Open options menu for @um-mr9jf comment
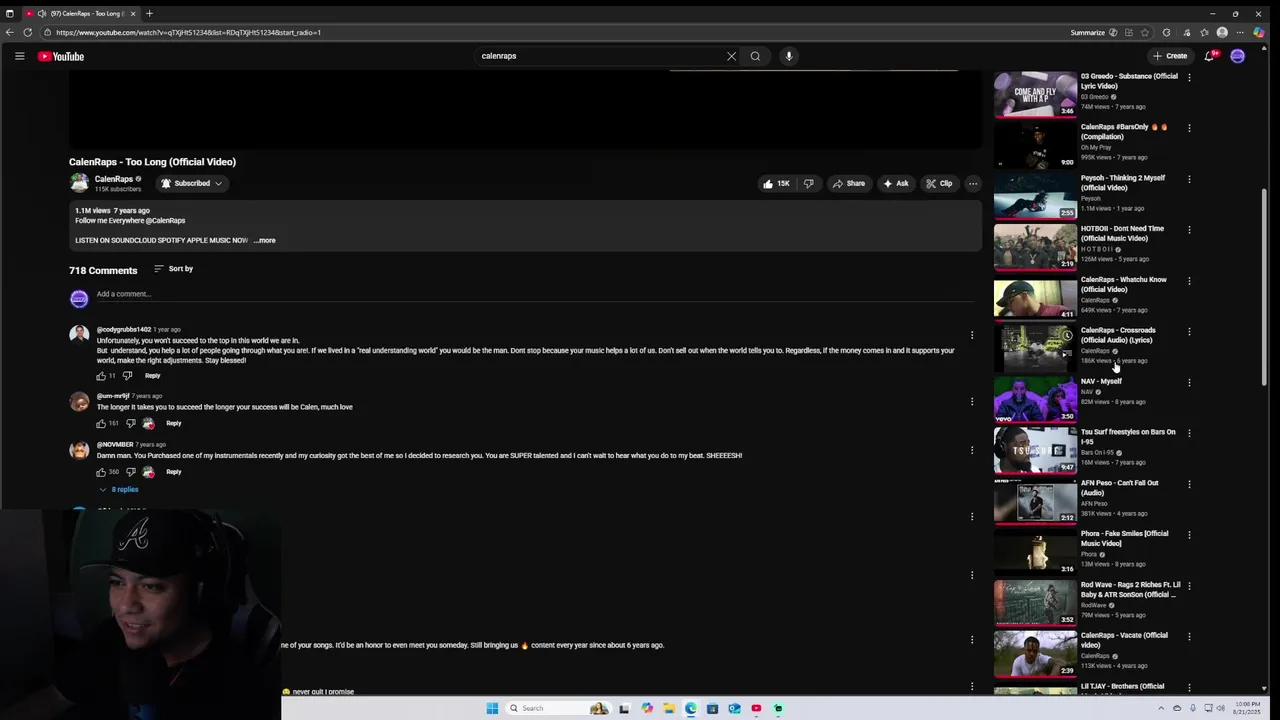Screen dimensions: 1280x720 [x=972, y=401]
